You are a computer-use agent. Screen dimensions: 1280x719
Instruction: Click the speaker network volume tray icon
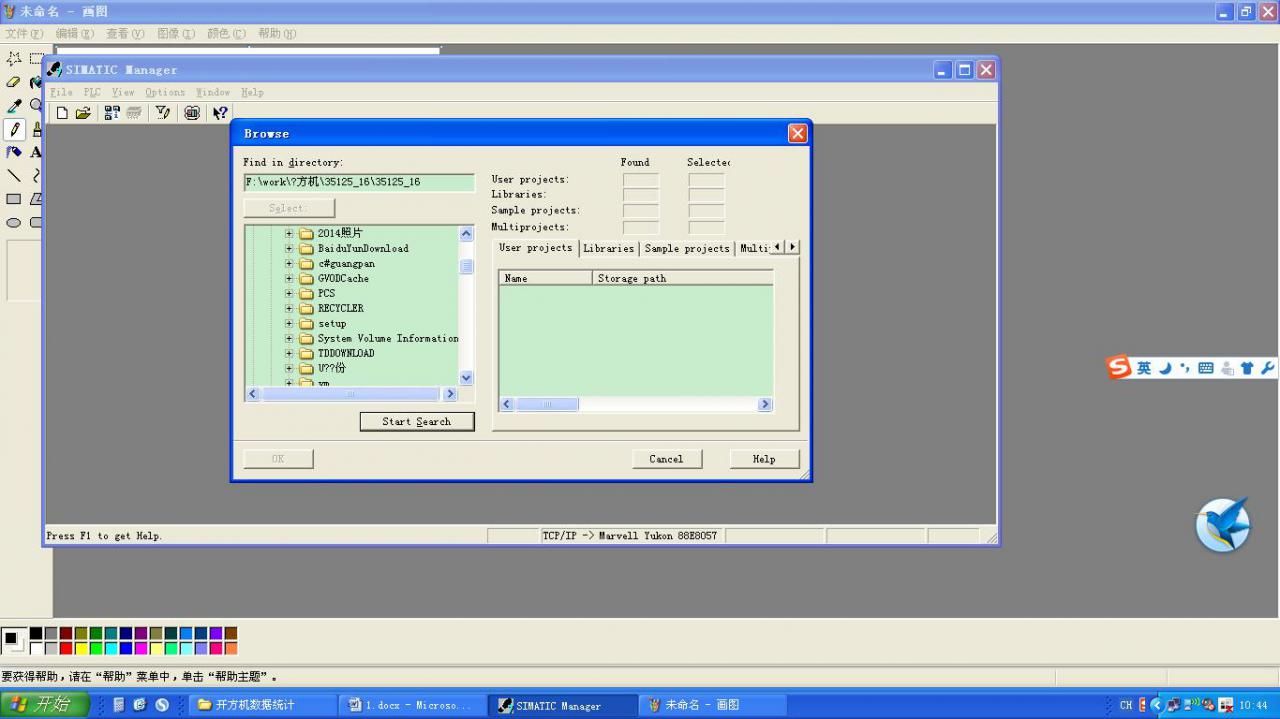pyautogui.click(x=1192, y=705)
